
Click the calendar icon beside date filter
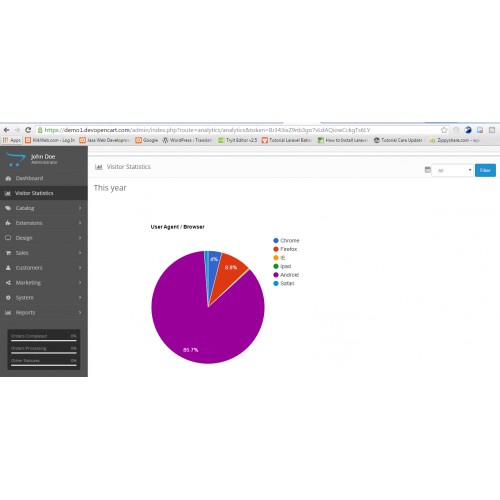[428, 170]
